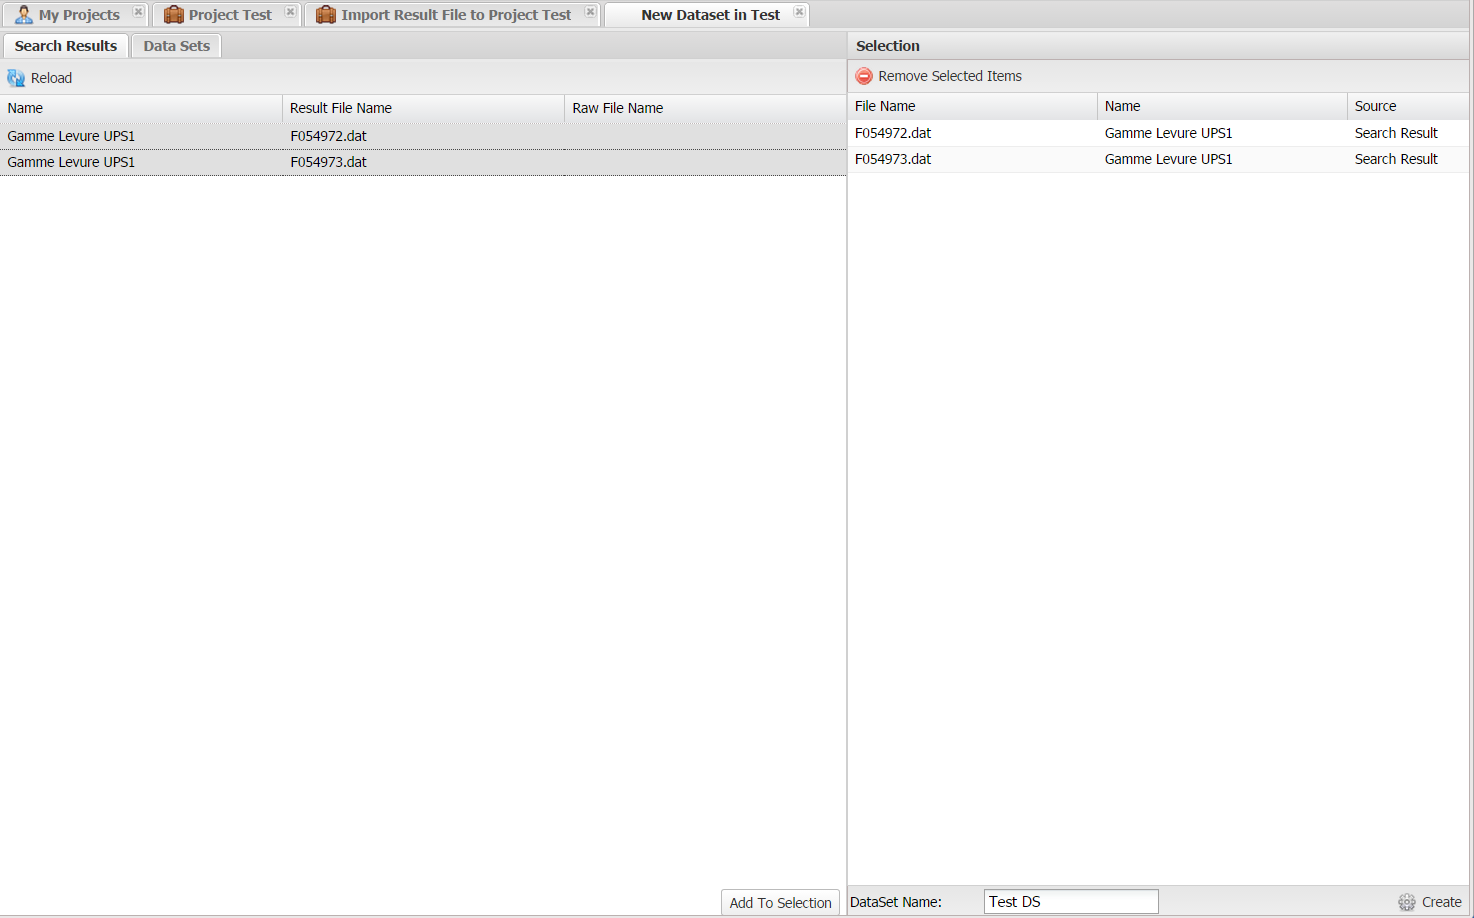Close the Project Test tab
The width and height of the screenshot is (1474, 918).
pyautogui.click(x=290, y=12)
